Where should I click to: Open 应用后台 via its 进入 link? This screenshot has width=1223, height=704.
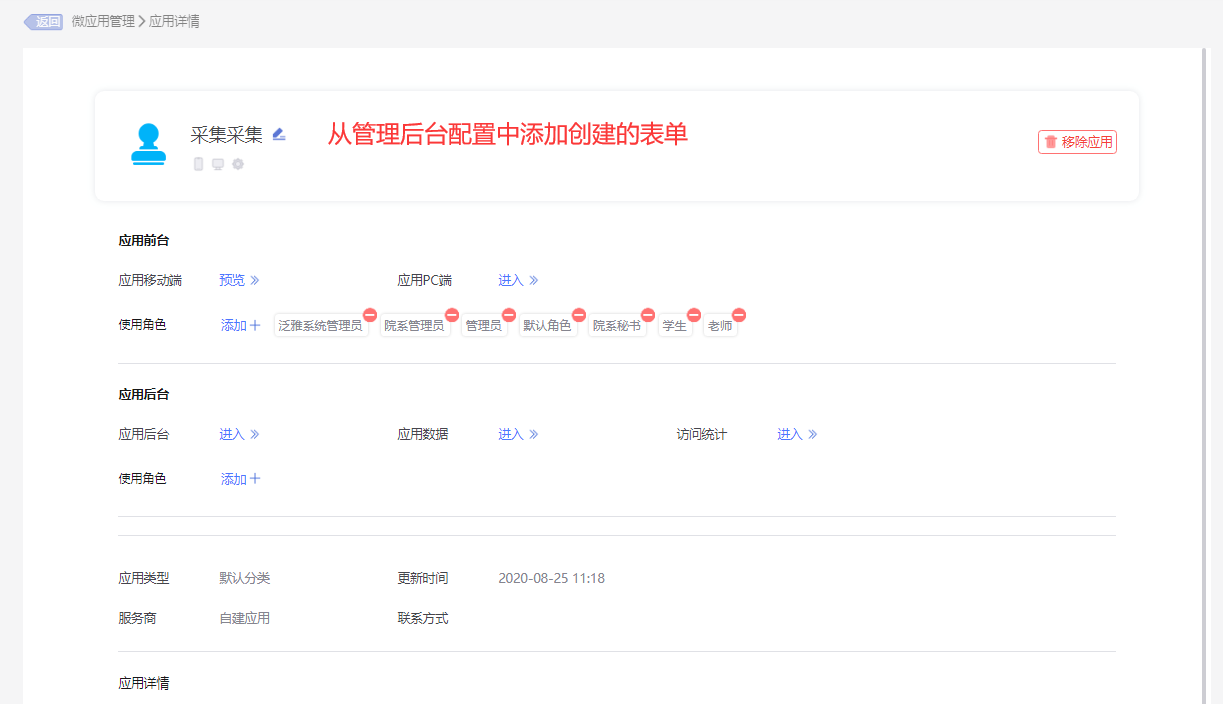(x=239, y=434)
